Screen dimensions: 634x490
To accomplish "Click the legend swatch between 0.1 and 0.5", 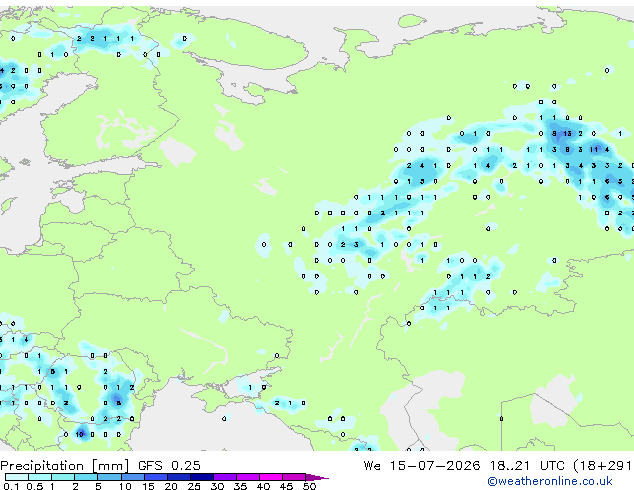I will (17, 477).
